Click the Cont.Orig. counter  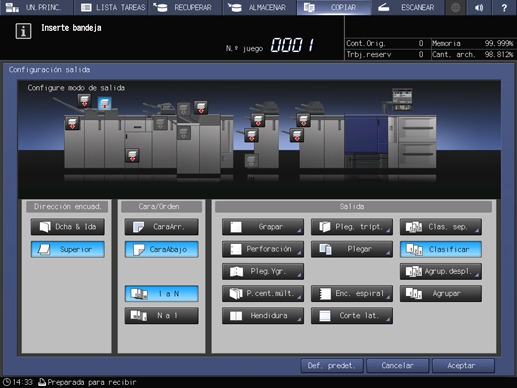385,43
